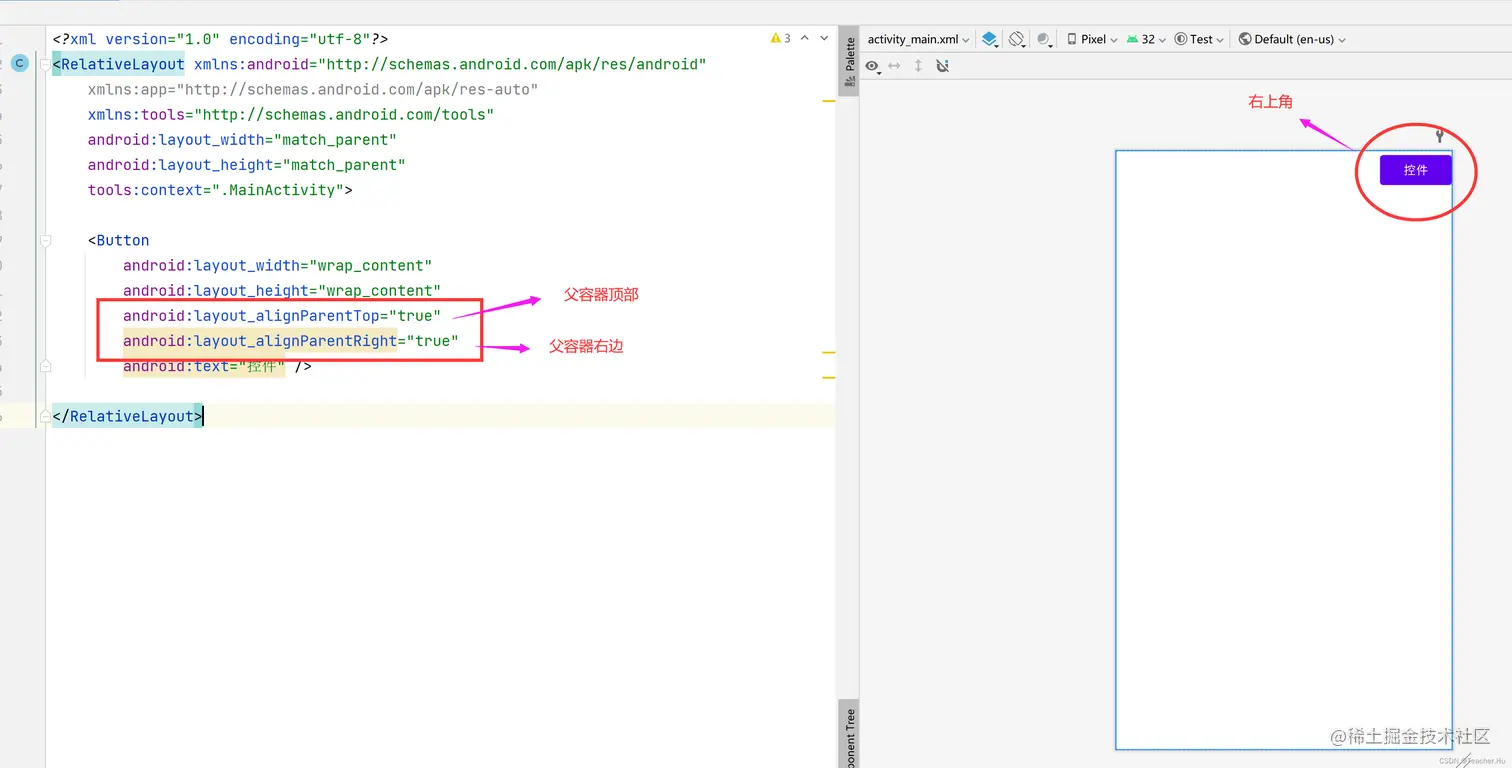Toggle the autoconnect magnet icon
This screenshot has width=1512, height=768.
pos(942,66)
